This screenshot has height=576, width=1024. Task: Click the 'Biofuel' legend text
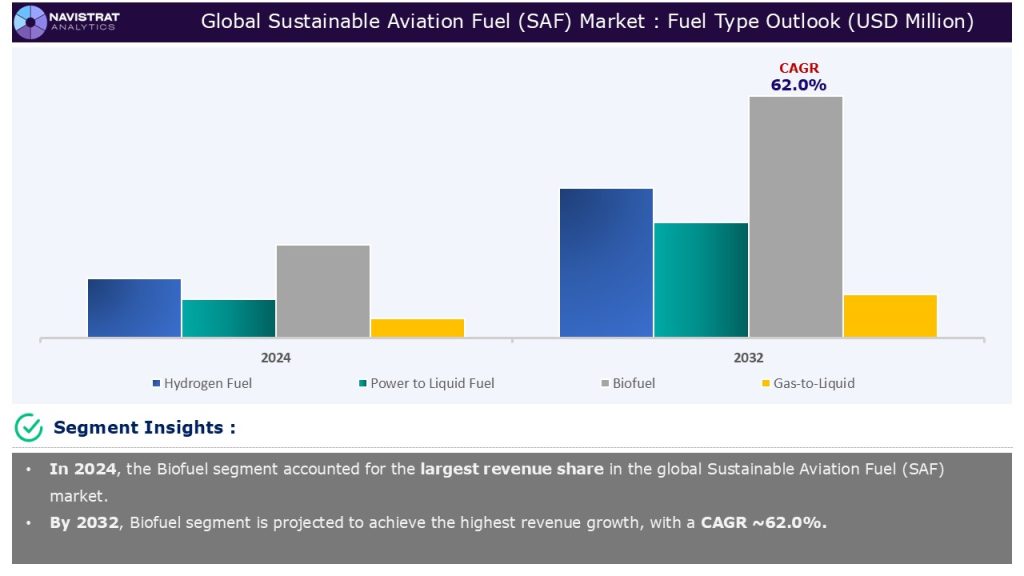[x=633, y=383]
